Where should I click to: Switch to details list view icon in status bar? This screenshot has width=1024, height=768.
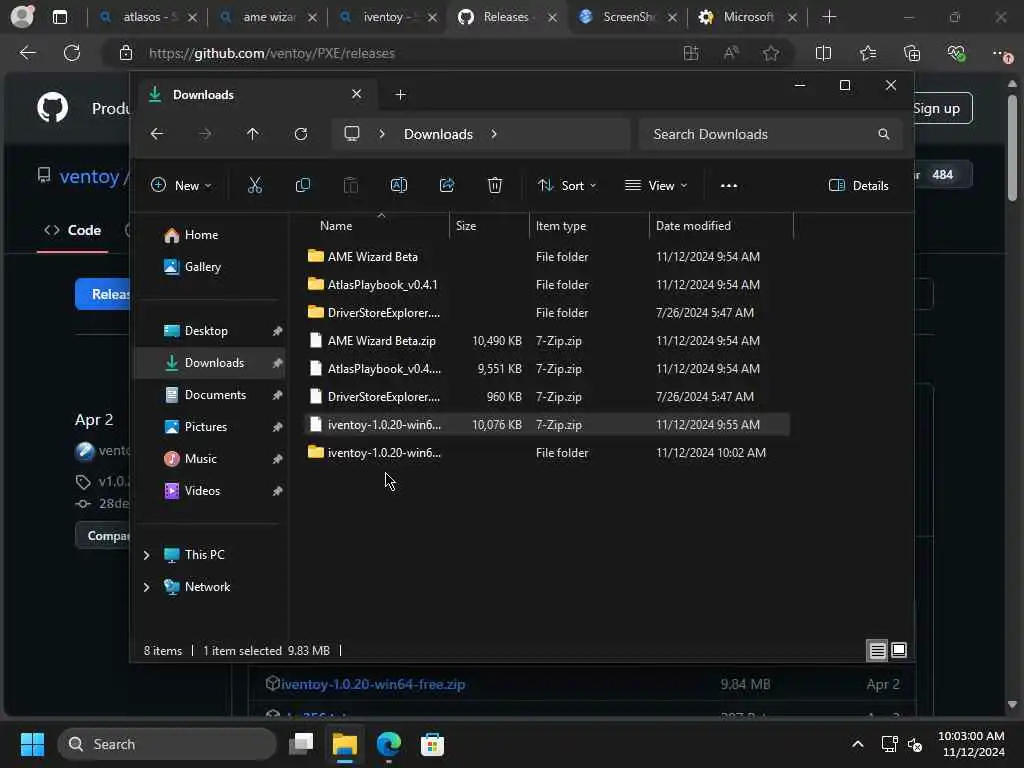[877, 650]
